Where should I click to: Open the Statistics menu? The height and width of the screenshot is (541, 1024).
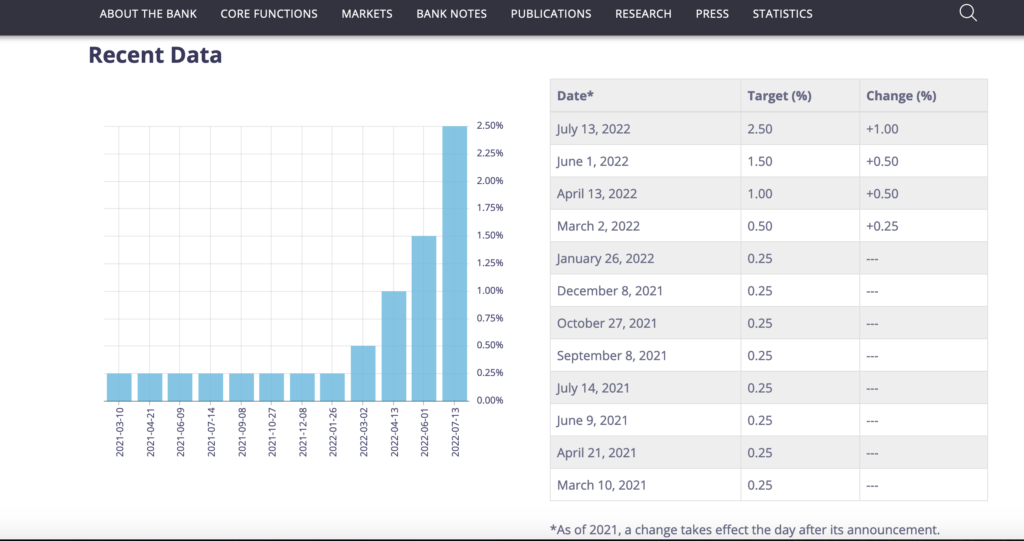pos(782,14)
